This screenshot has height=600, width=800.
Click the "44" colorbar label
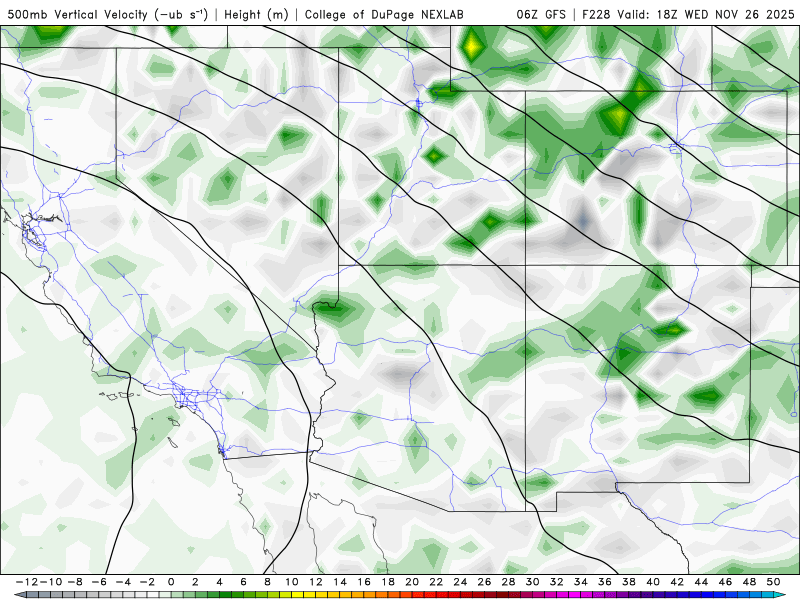(701, 582)
